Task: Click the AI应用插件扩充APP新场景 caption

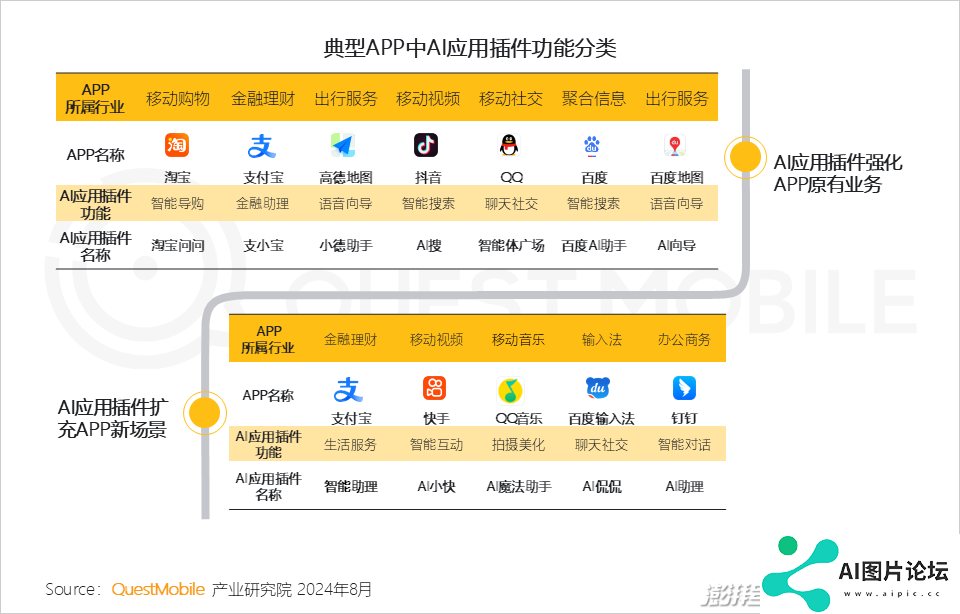Action: tap(113, 418)
